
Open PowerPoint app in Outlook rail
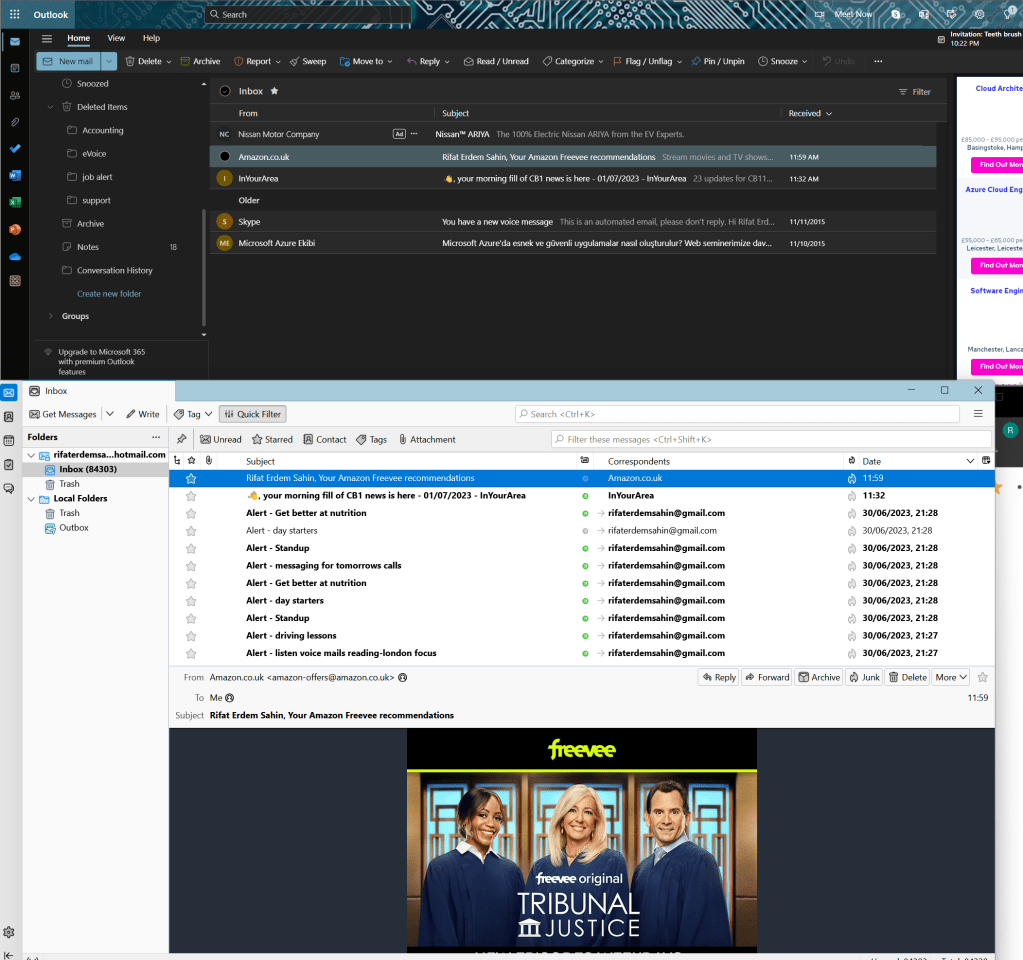coord(15,229)
